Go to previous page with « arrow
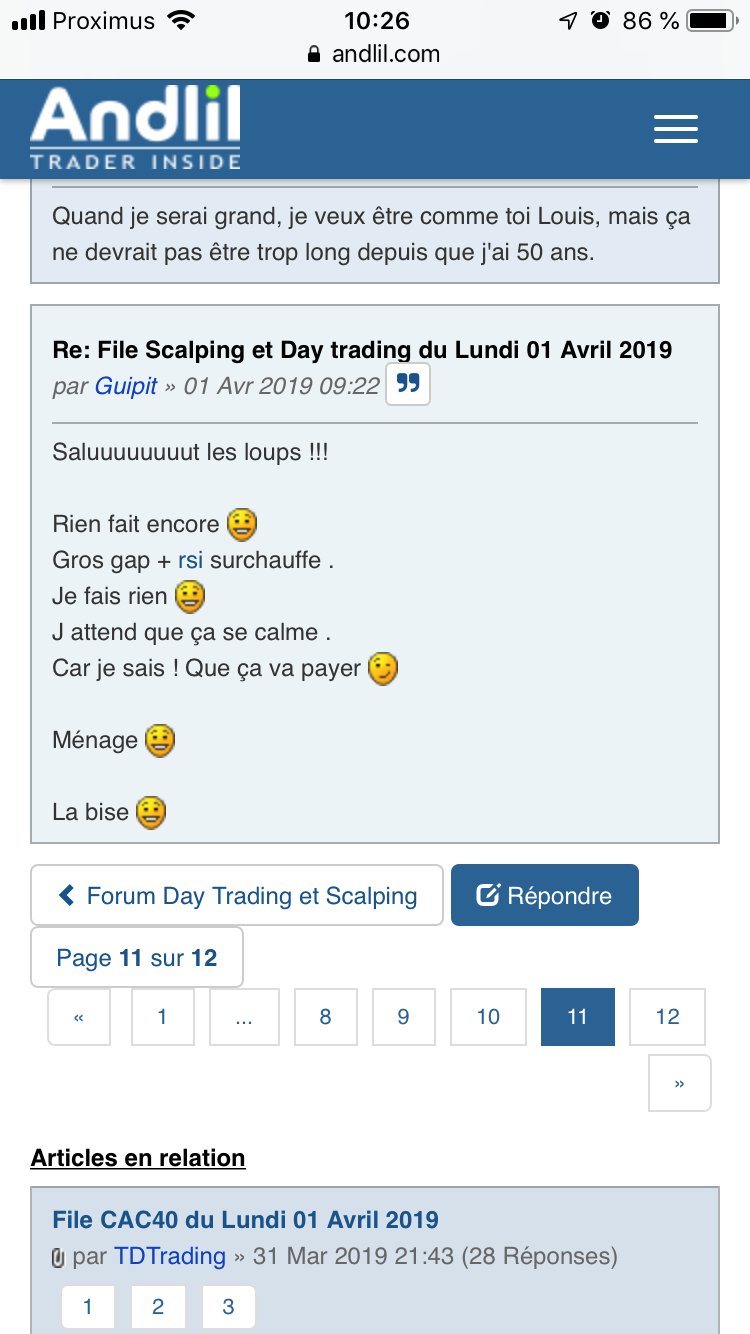750x1334 pixels. (79, 1017)
